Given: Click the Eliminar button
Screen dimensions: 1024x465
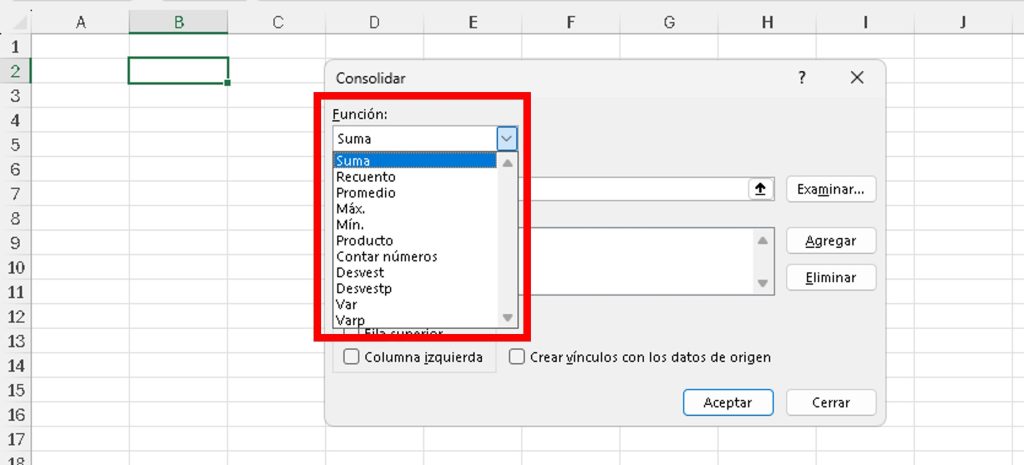Looking at the screenshot, I should [x=831, y=278].
